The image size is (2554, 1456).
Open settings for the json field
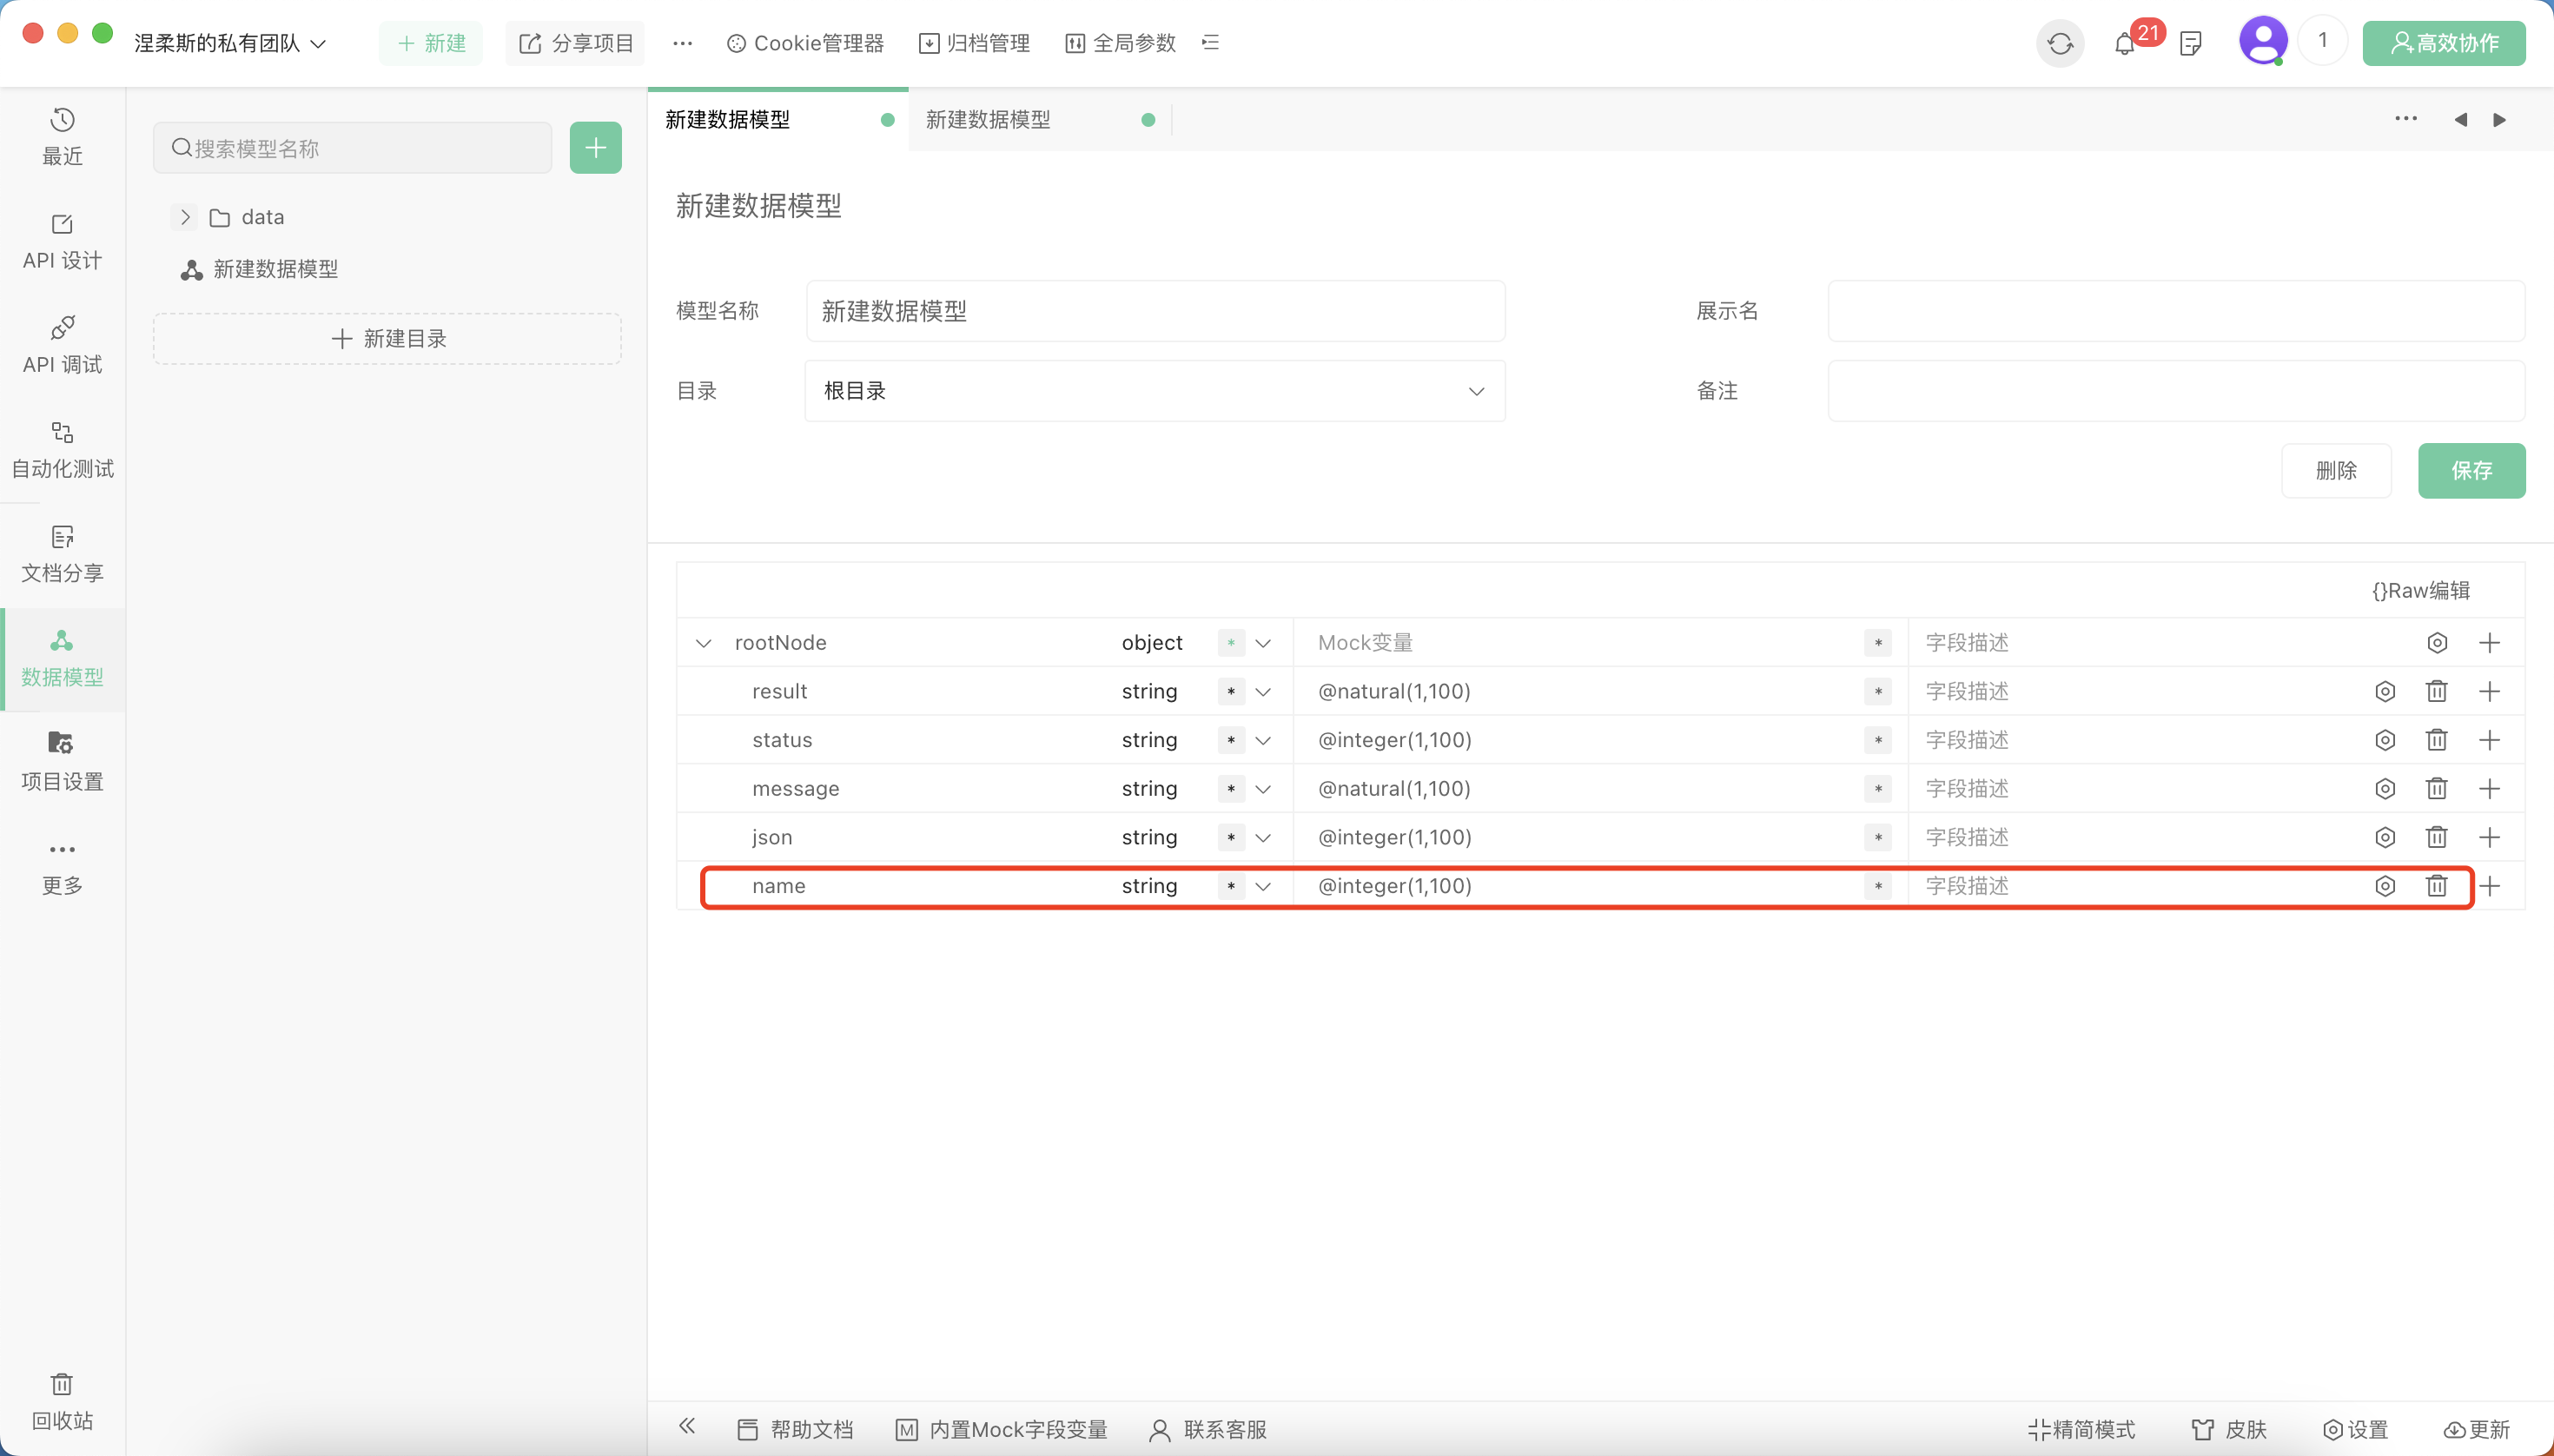pos(2385,837)
